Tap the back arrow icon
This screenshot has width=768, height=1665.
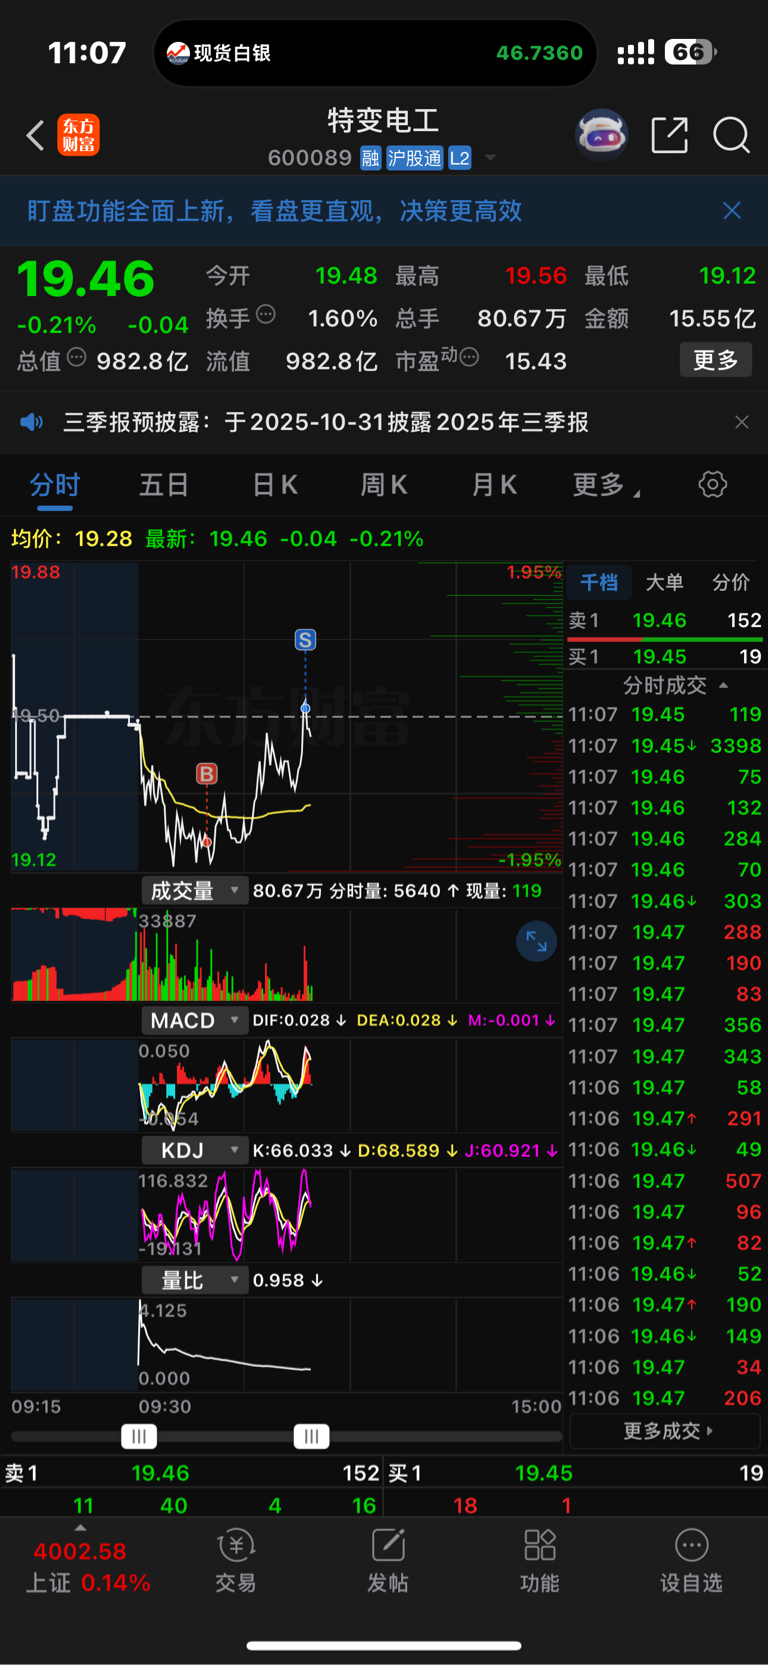coord(35,135)
